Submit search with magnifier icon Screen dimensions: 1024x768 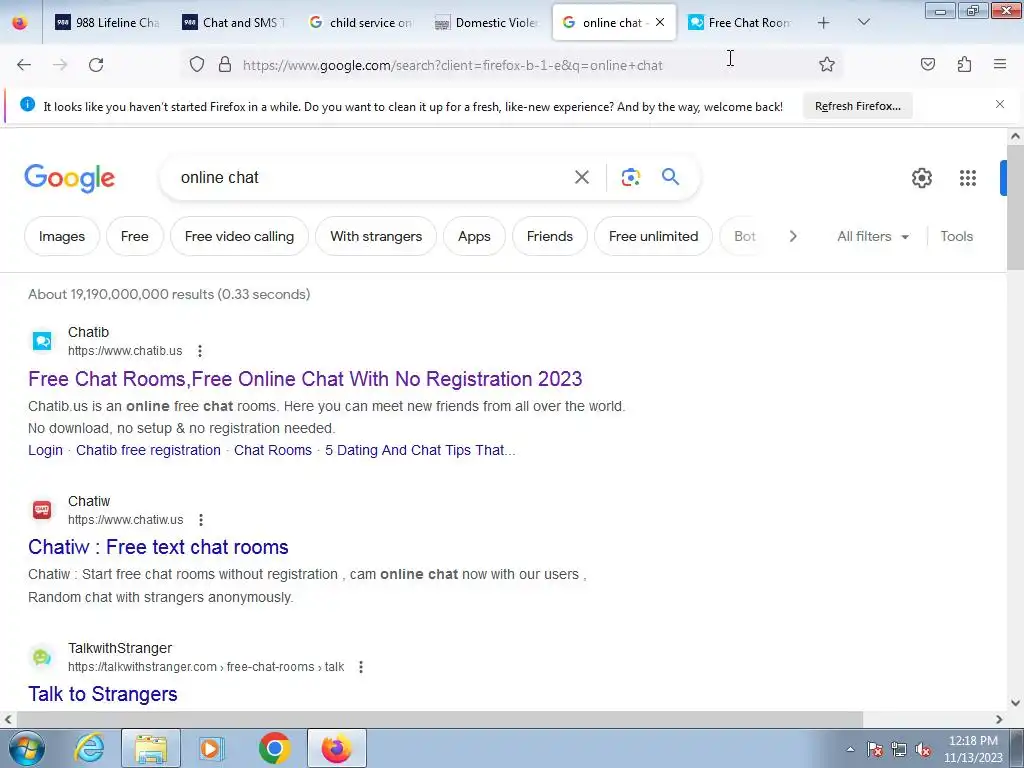point(671,176)
